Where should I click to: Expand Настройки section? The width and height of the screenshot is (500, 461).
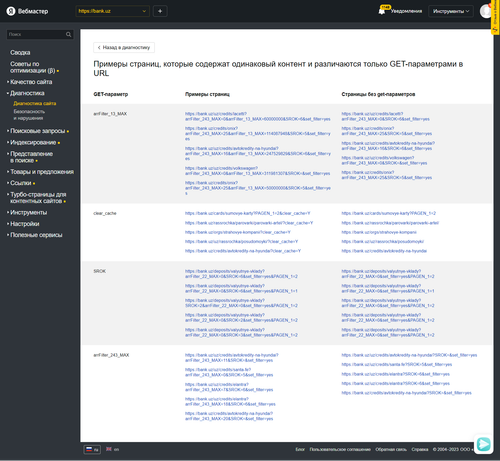[x=24, y=224]
